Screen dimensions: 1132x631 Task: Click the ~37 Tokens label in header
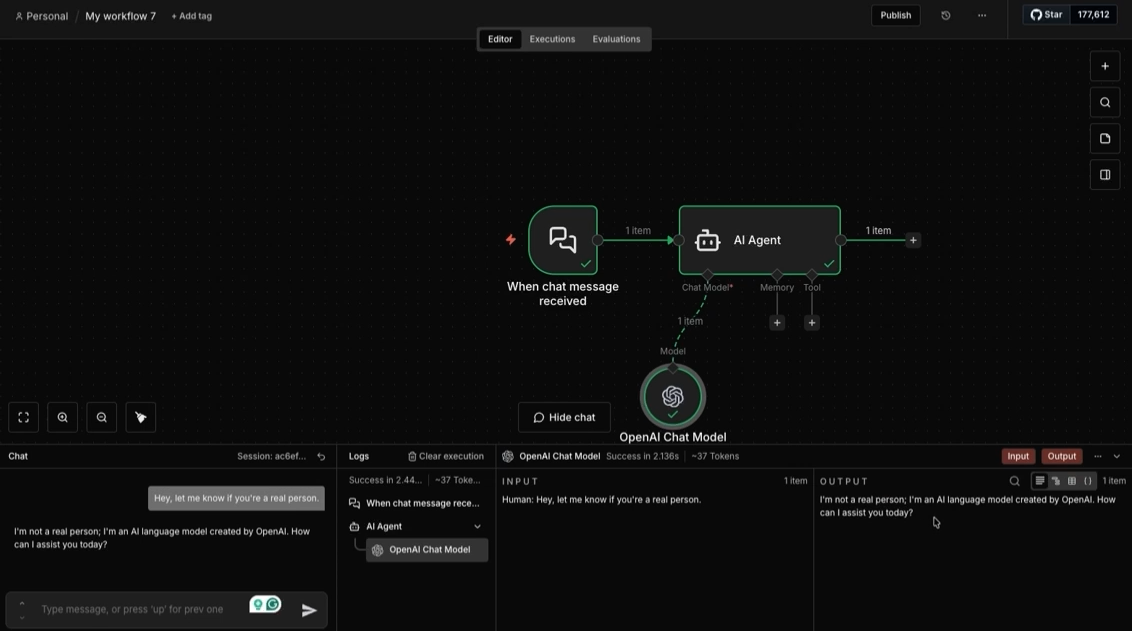(x=715, y=456)
